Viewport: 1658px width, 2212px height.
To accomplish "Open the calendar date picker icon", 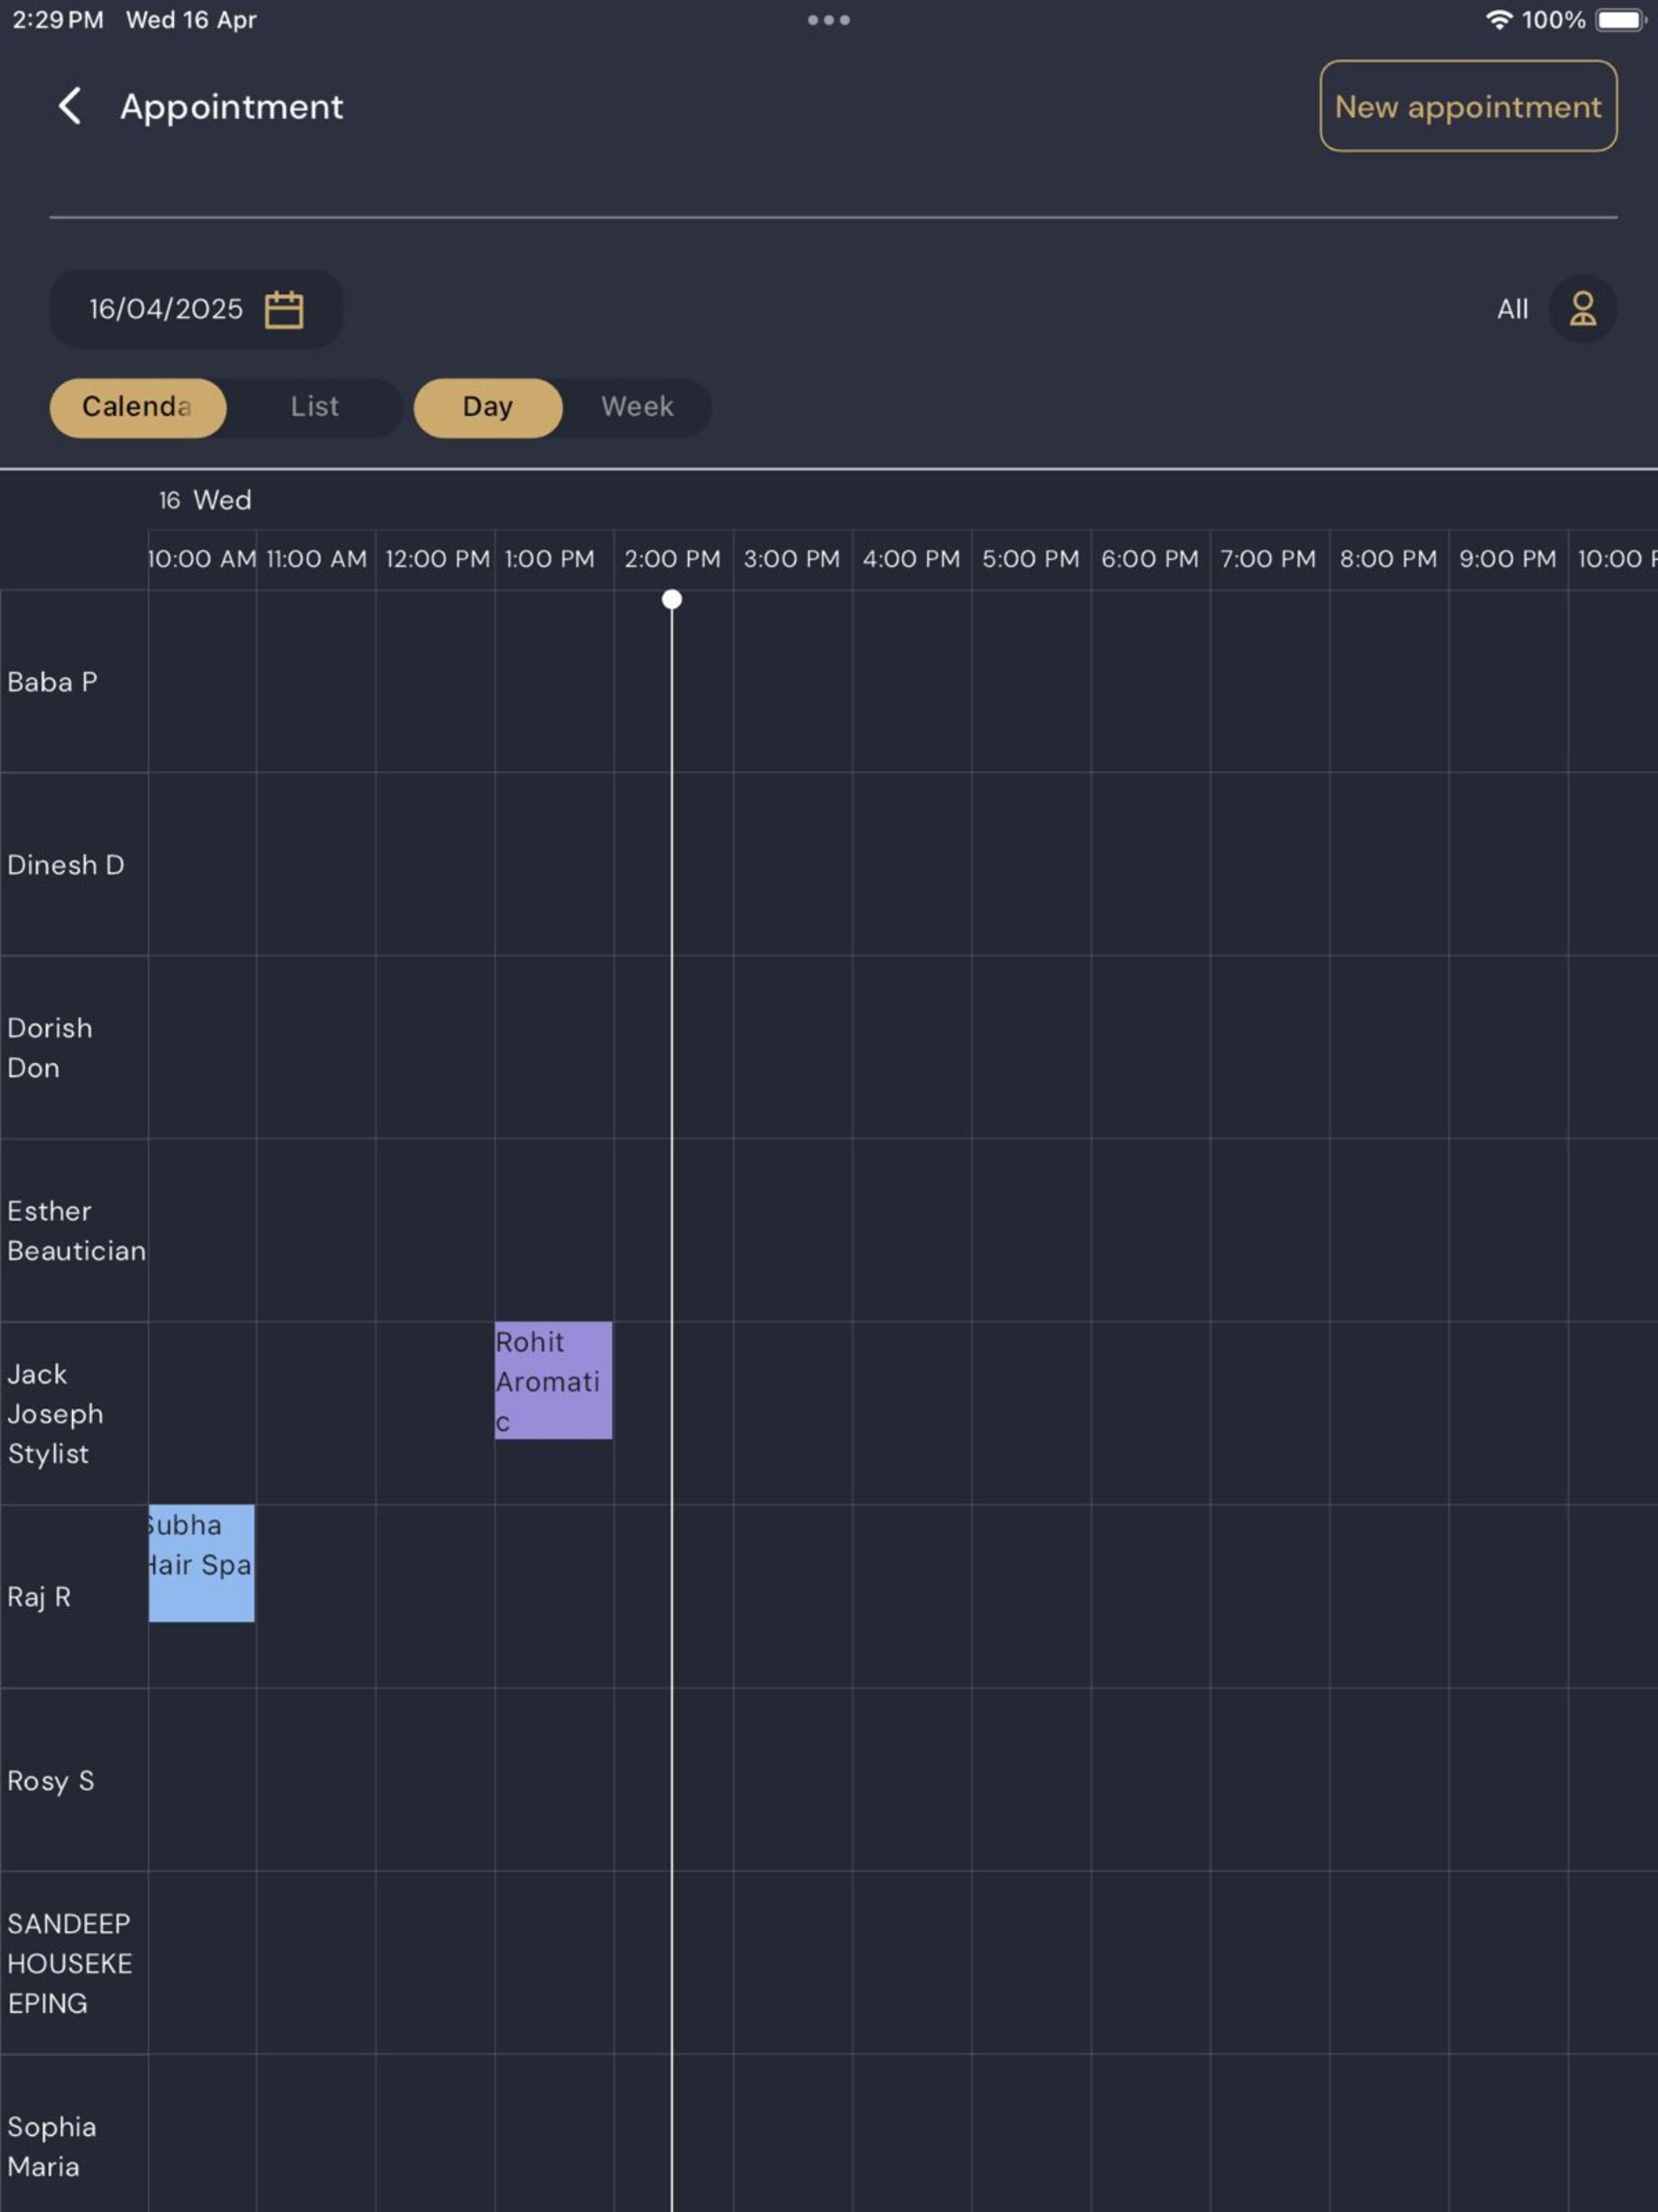I will pos(284,309).
